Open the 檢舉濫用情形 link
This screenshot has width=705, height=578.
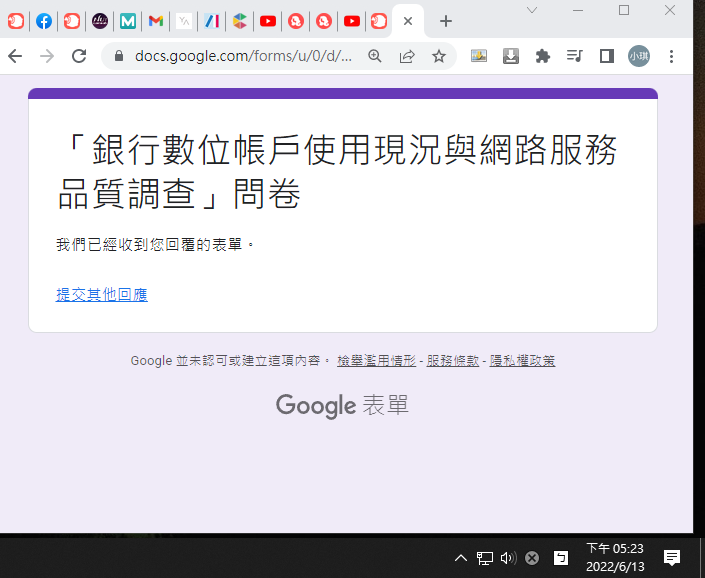pos(376,360)
